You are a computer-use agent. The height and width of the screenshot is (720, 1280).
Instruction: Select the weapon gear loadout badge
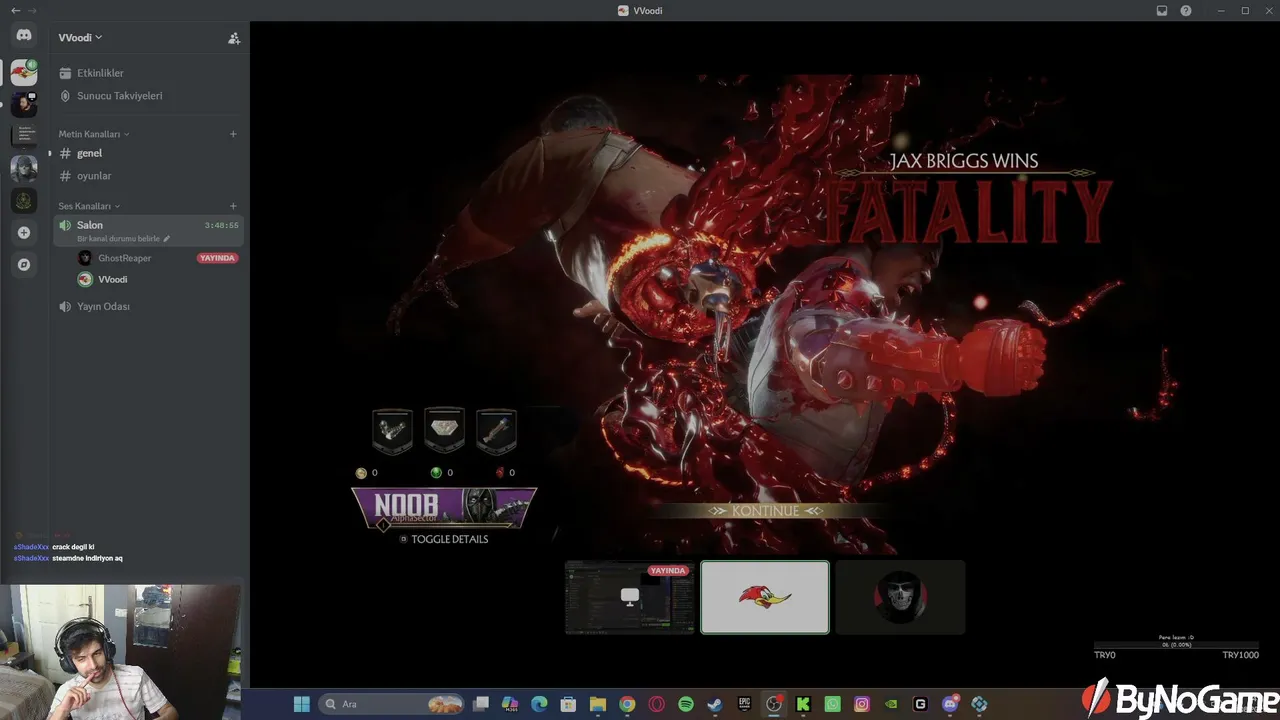coord(496,432)
